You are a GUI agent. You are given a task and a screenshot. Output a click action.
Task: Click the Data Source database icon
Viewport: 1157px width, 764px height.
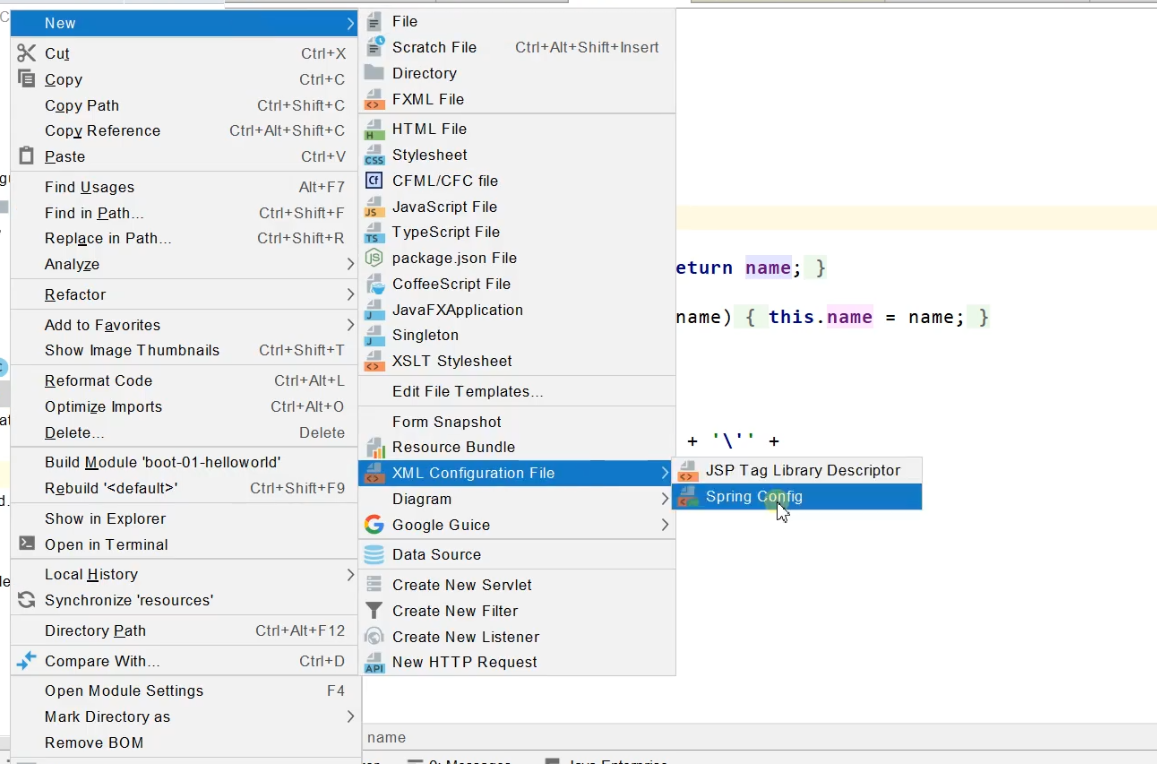374,554
